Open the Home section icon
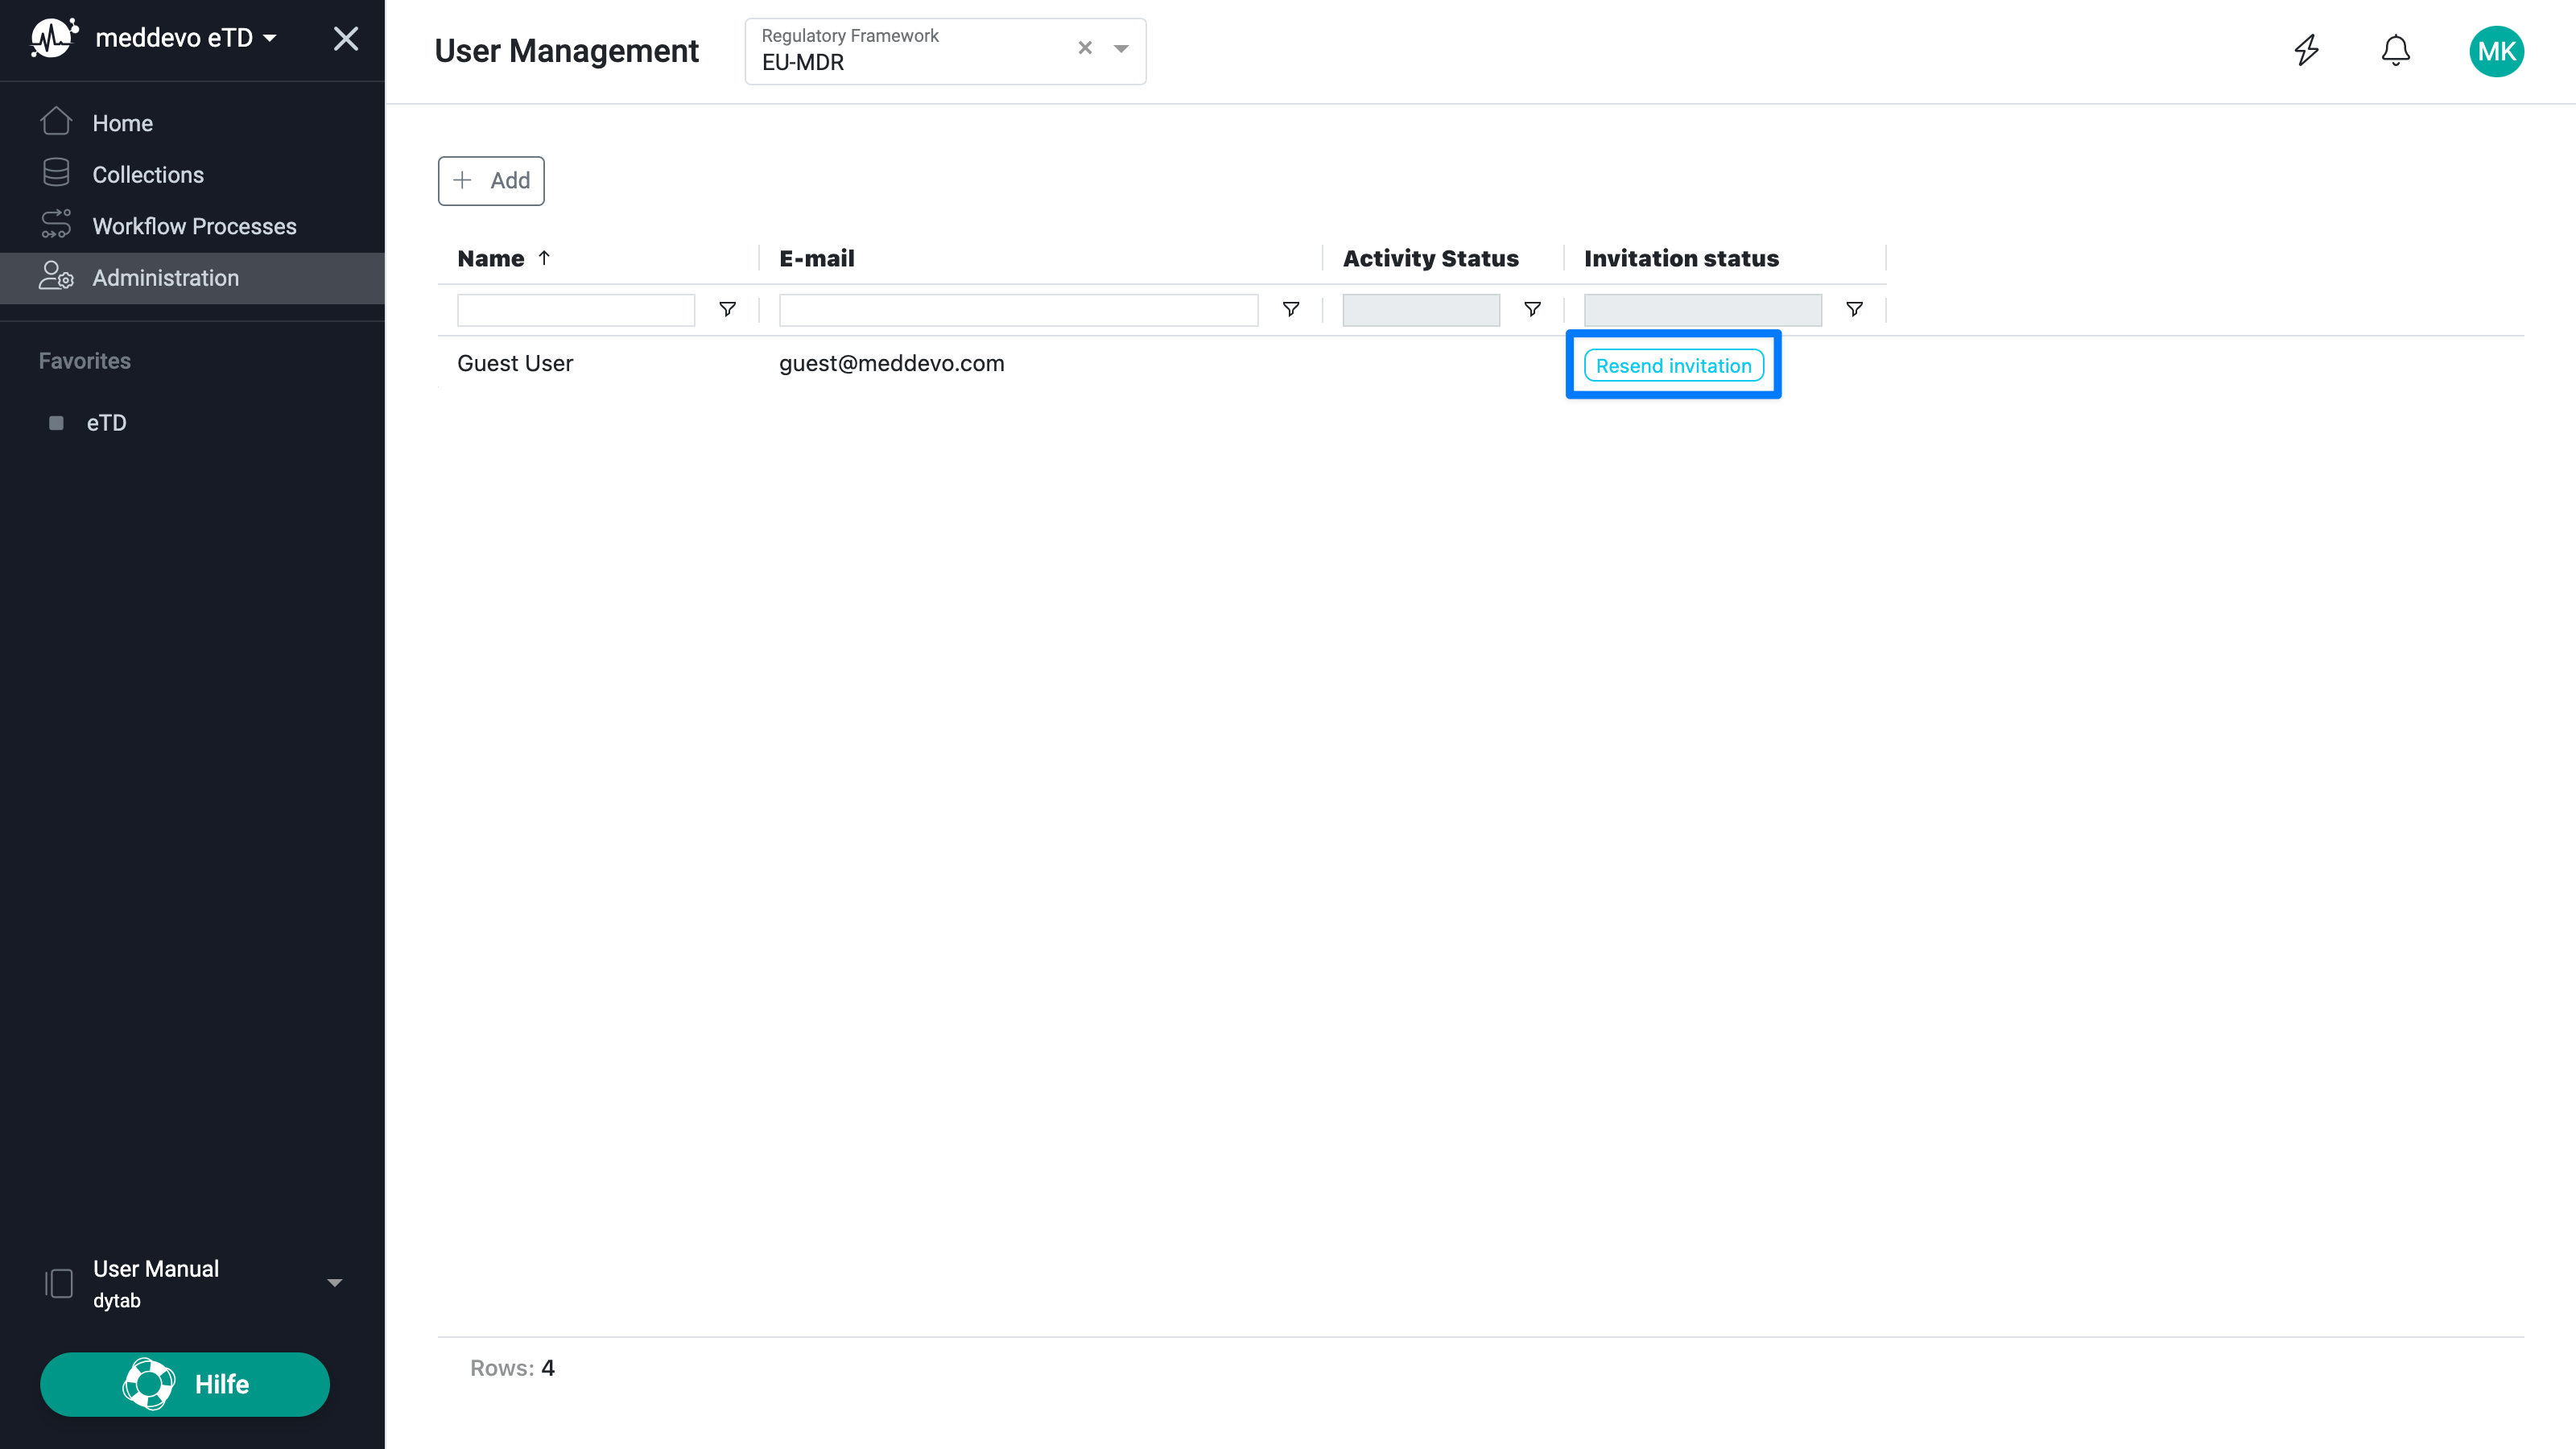The image size is (2576, 1449). tap(57, 121)
